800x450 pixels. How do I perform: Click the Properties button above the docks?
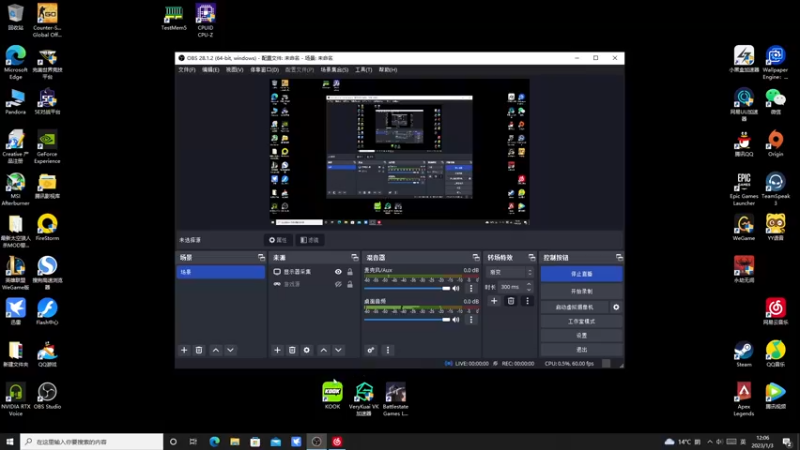[x=278, y=240]
